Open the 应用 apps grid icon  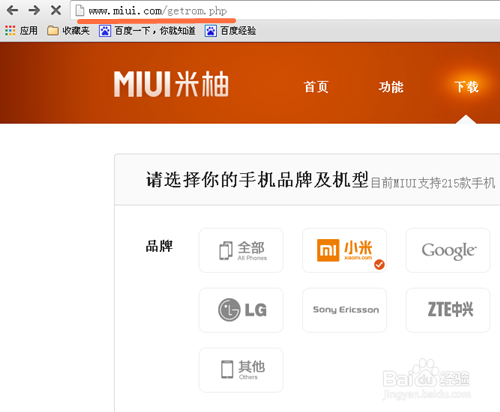[x=10, y=31]
